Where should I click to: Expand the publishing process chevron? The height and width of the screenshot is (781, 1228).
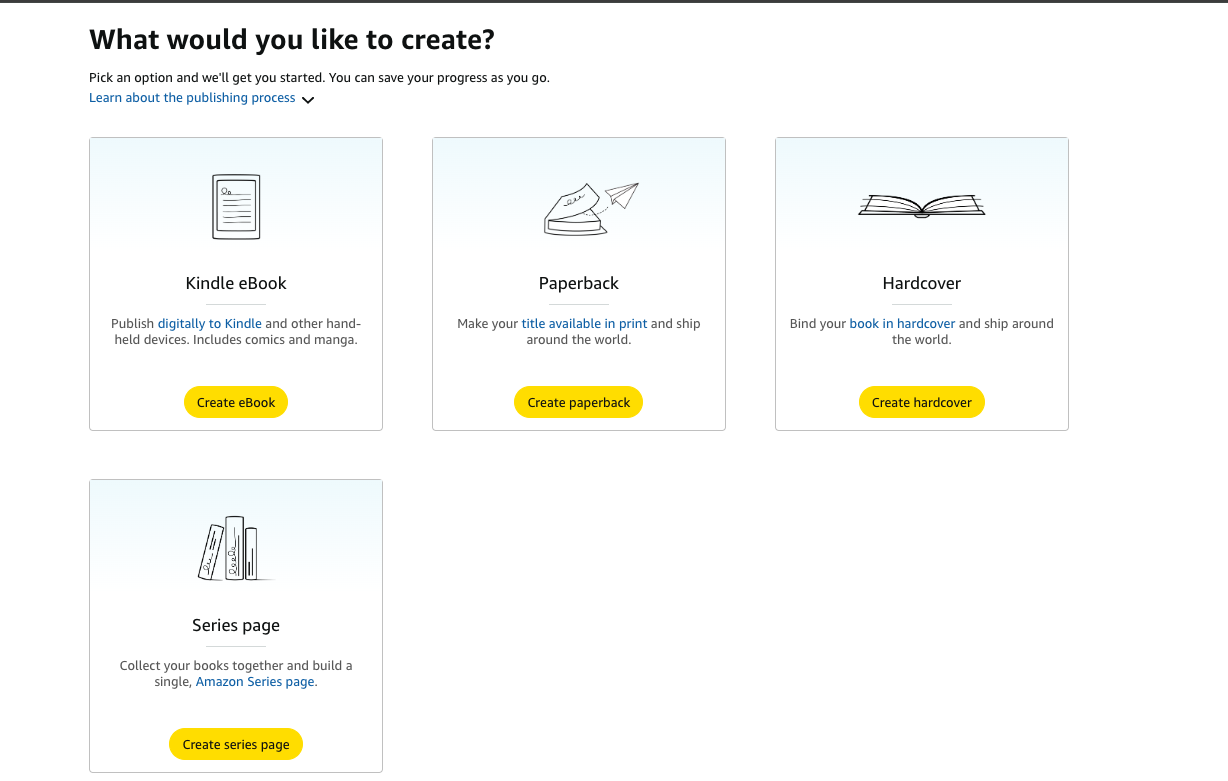point(308,100)
